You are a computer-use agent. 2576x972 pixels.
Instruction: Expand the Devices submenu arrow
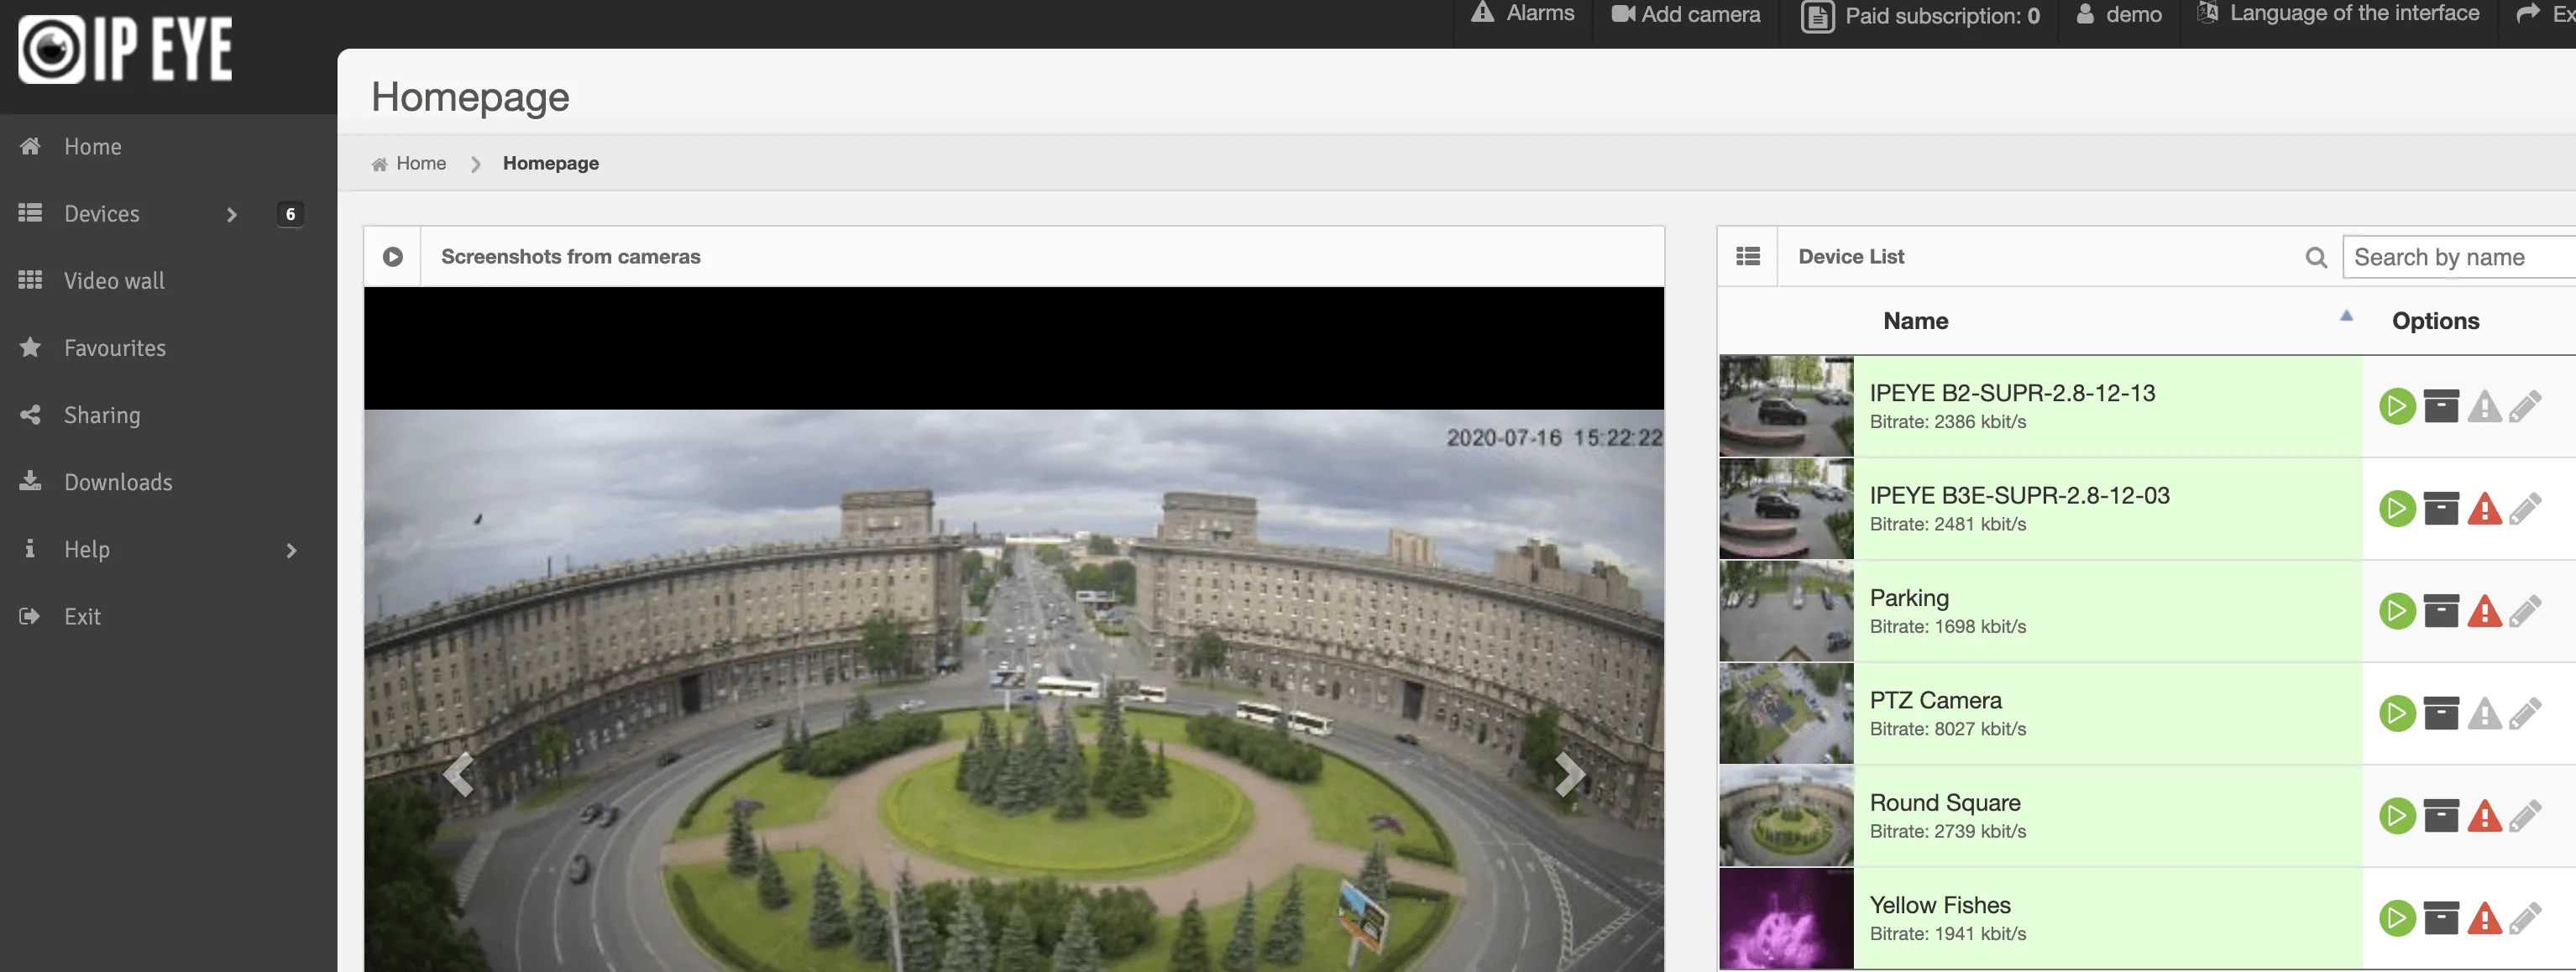click(x=232, y=215)
